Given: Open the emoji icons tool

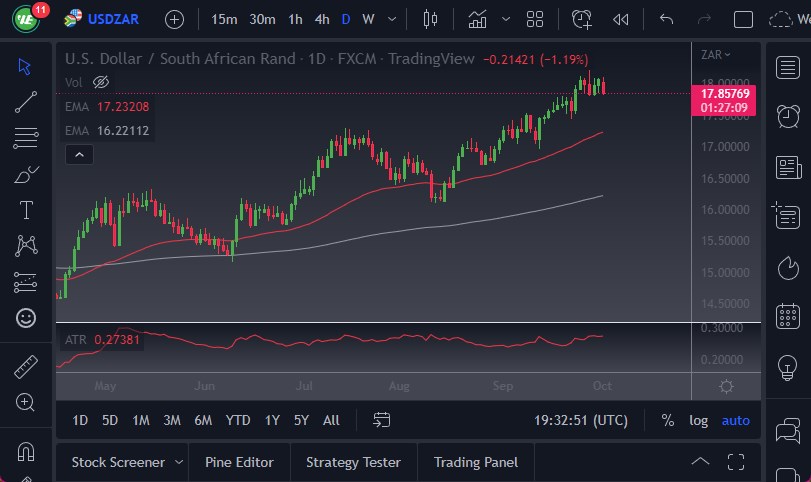Looking at the screenshot, I should (26, 318).
